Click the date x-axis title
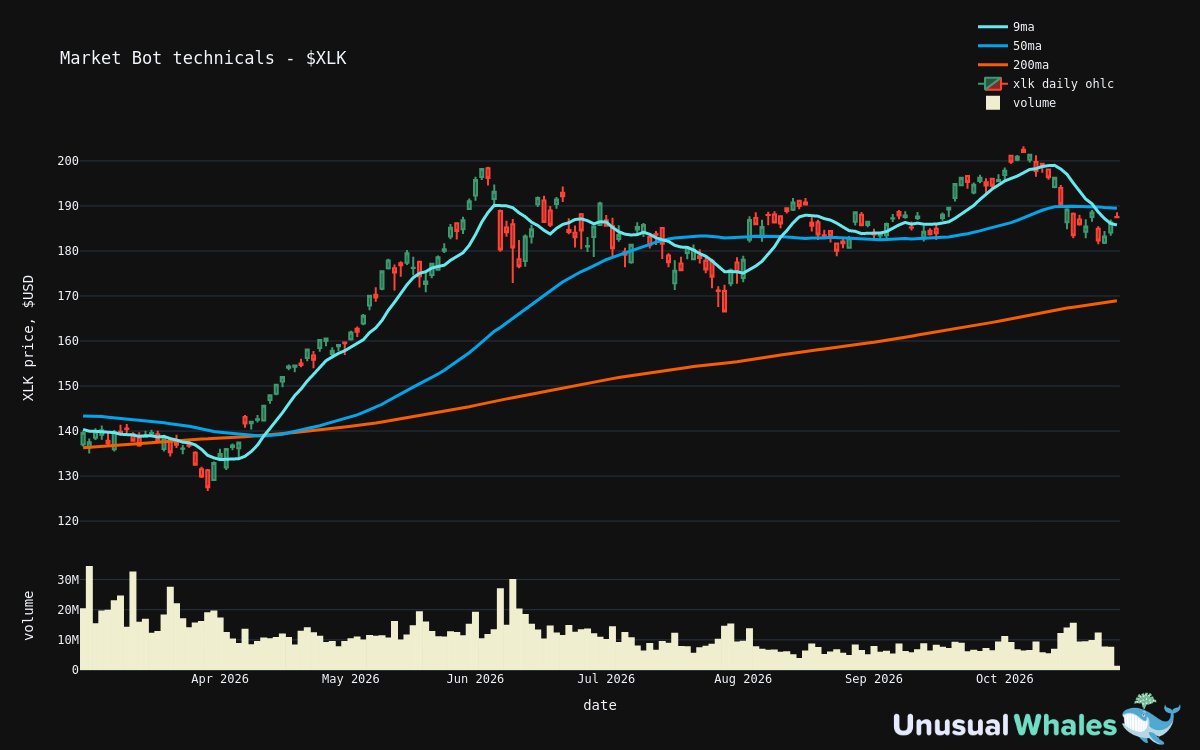Image resolution: width=1200 pixels, height=750 pixels. [x=600, y=705]
